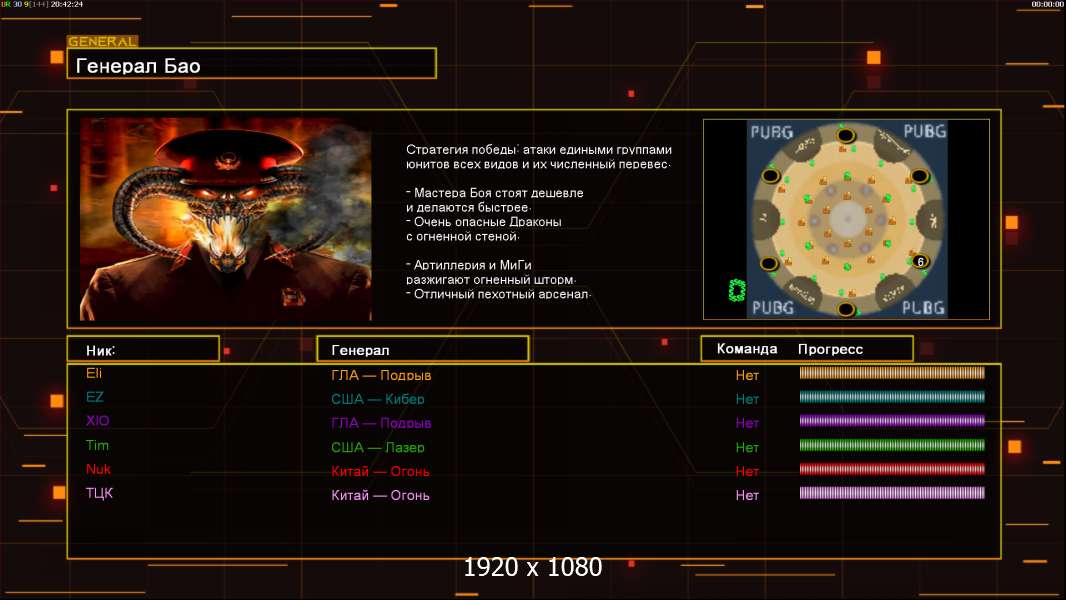Click team value "Нет" in ТЦК's row
The height and width of the screenshot is (600, 1066).
[x=746, y=495]
